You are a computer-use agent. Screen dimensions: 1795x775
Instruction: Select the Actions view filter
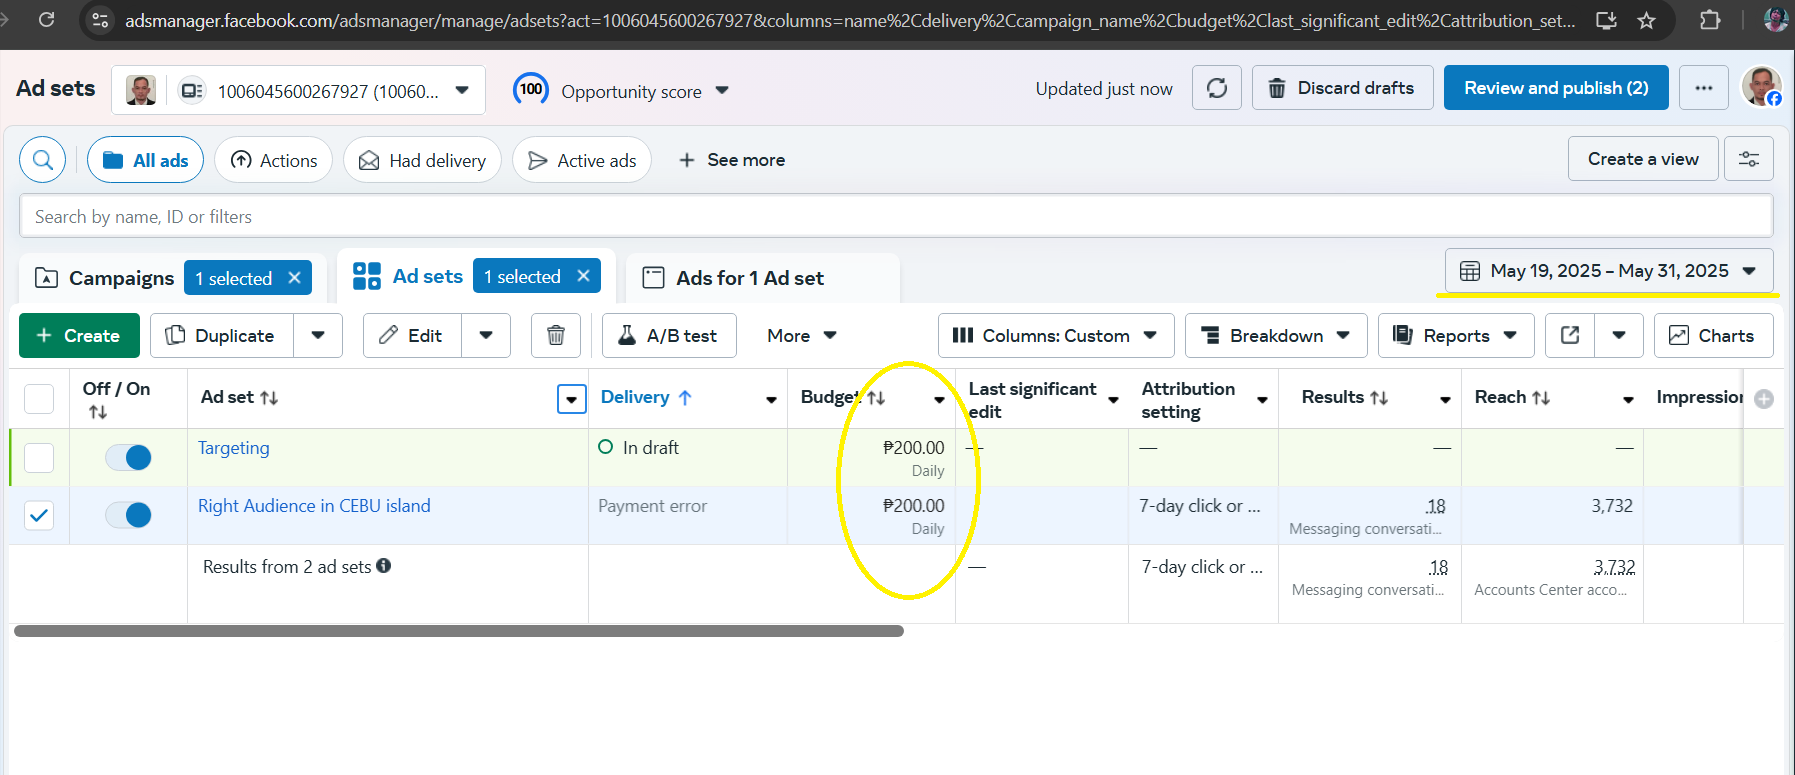pyautogui.click(x=273, y=160)
